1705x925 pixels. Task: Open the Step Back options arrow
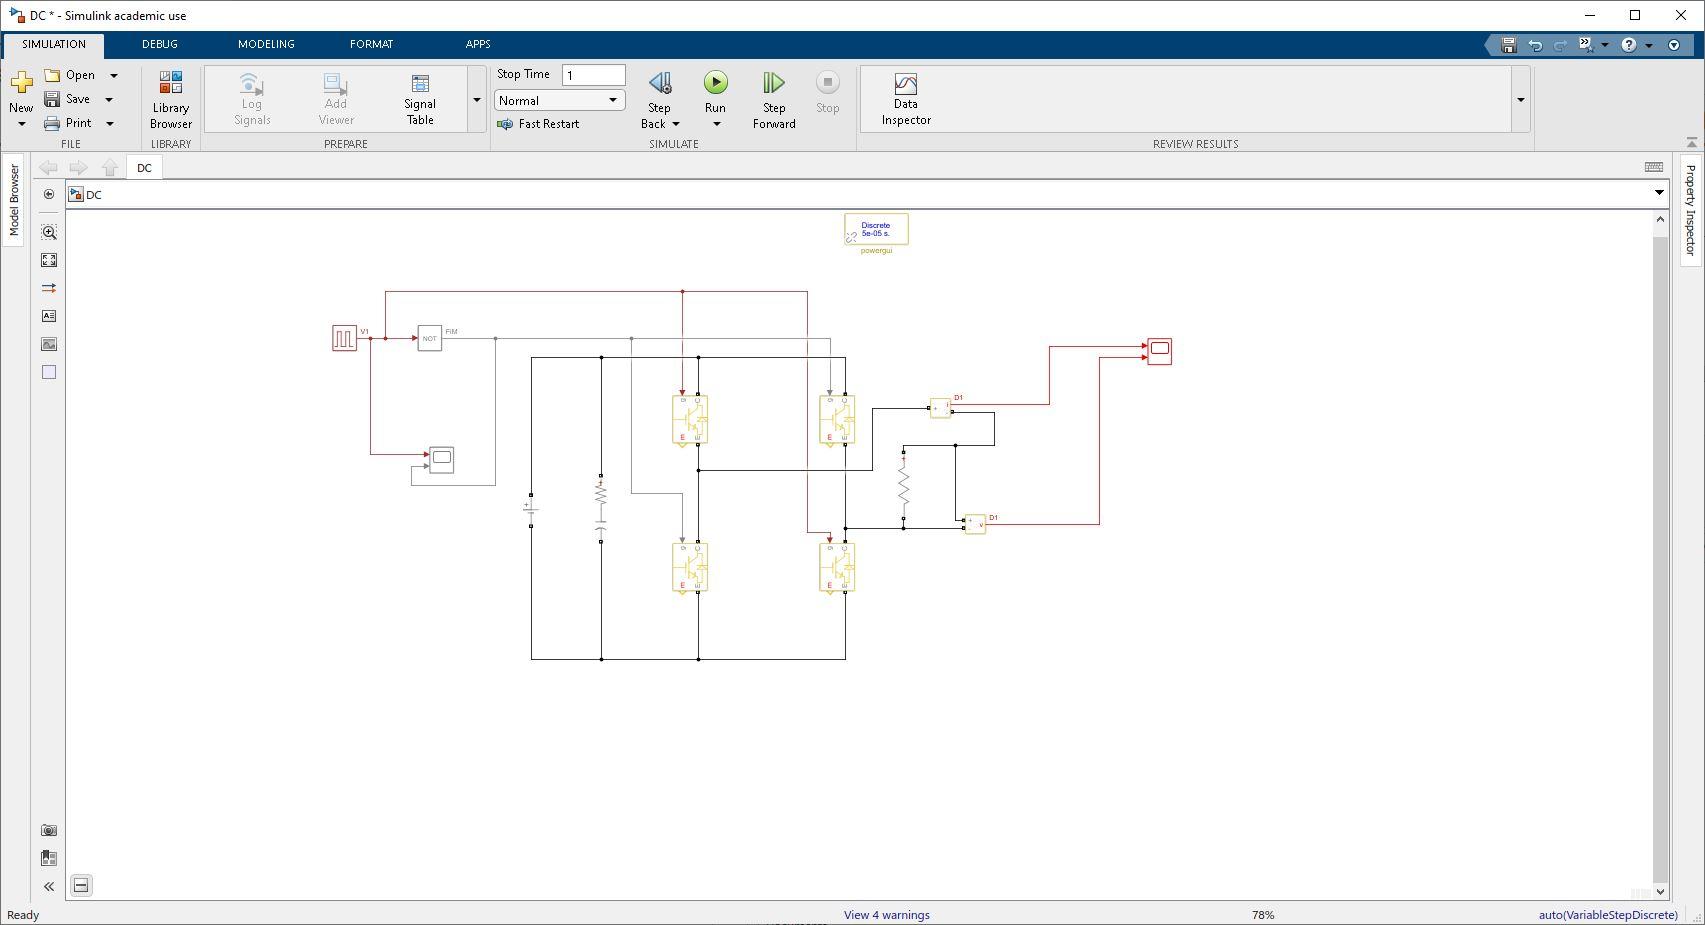[675, 124]
